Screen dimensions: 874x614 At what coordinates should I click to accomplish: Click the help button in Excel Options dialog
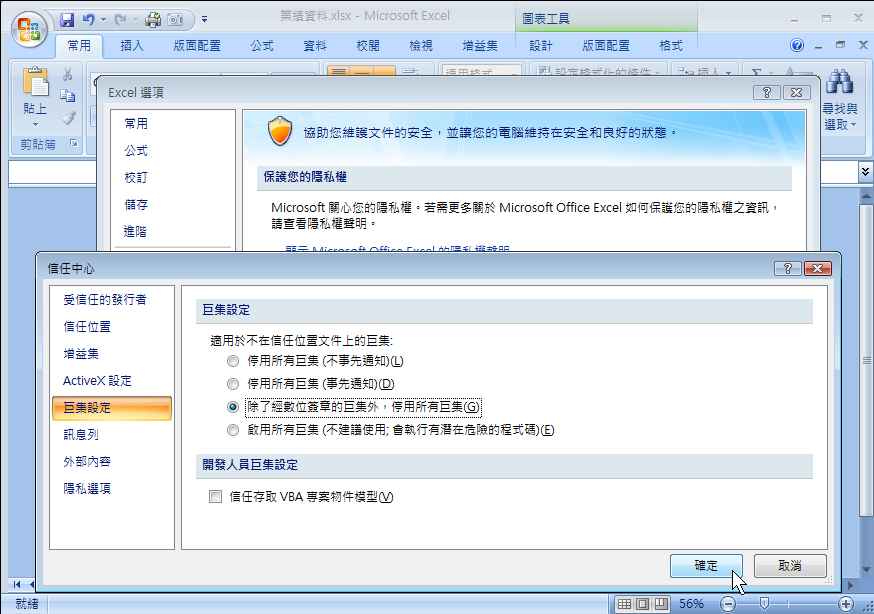tap(766, 92)
